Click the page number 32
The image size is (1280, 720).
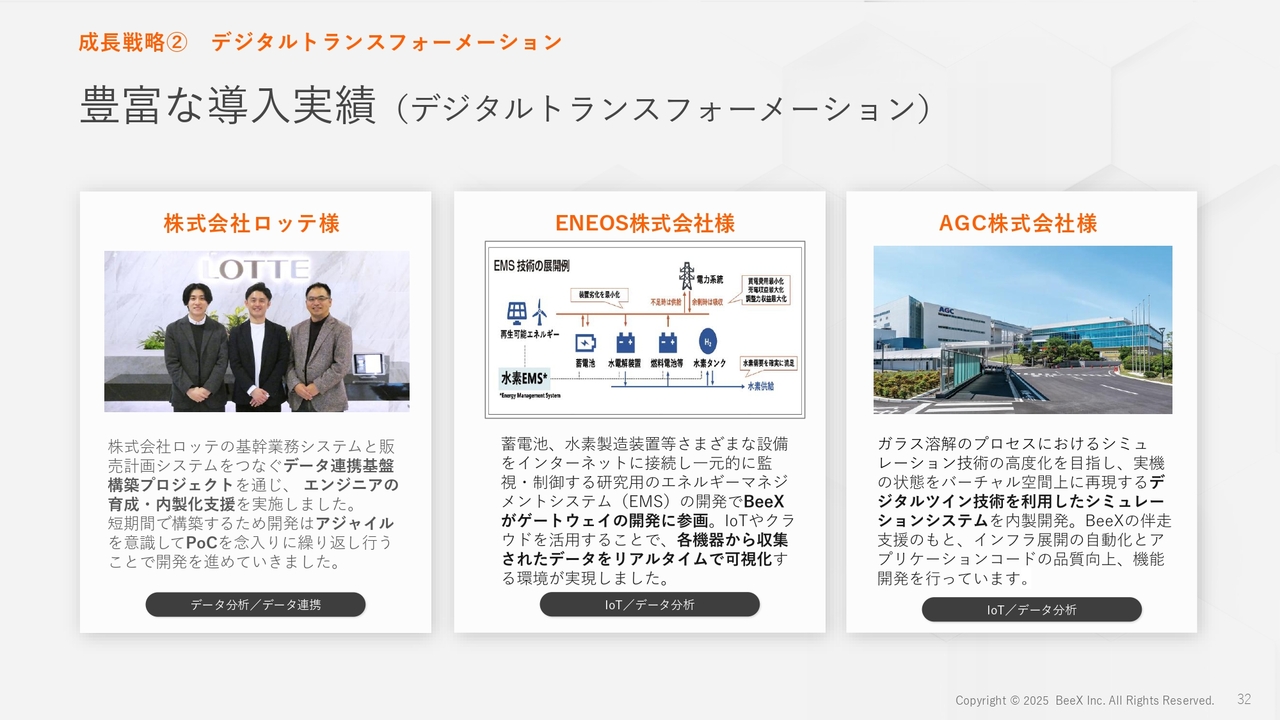(1244, 699)
